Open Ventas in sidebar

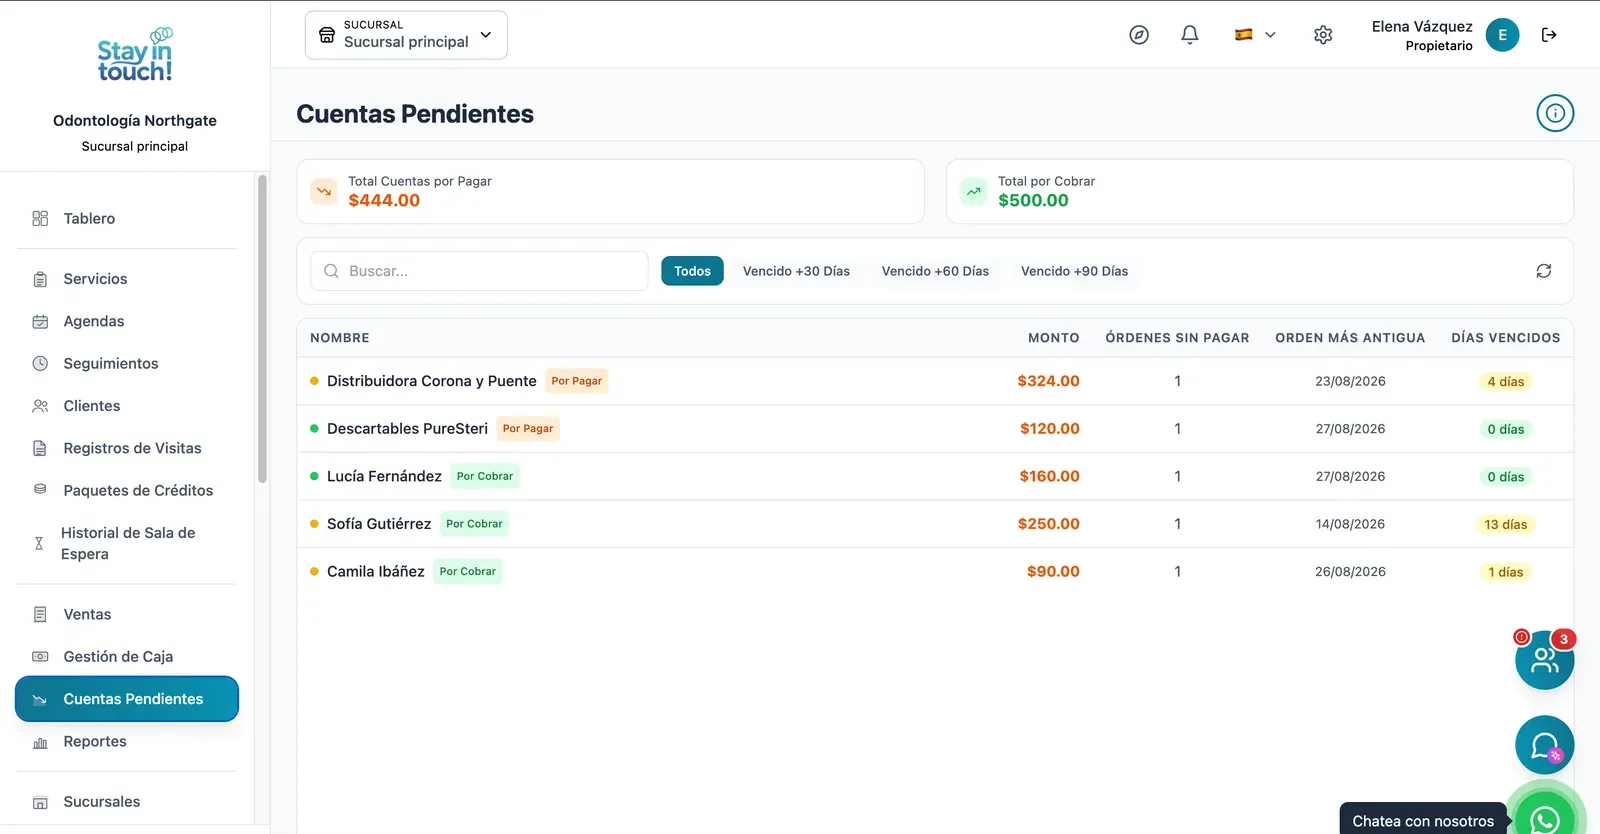[127, 614]
